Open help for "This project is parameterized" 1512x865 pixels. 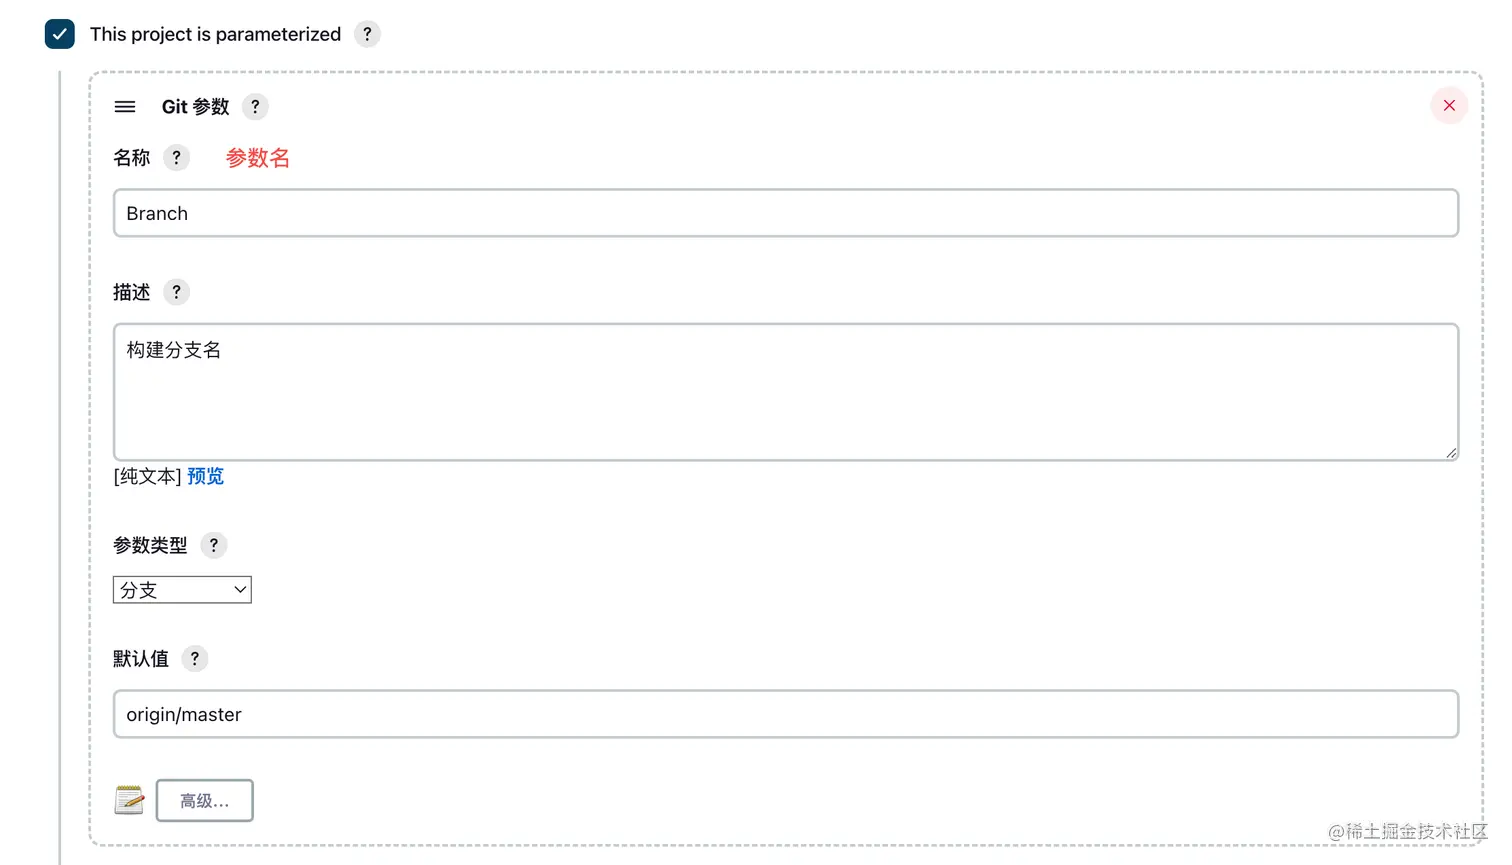(367, 34)
